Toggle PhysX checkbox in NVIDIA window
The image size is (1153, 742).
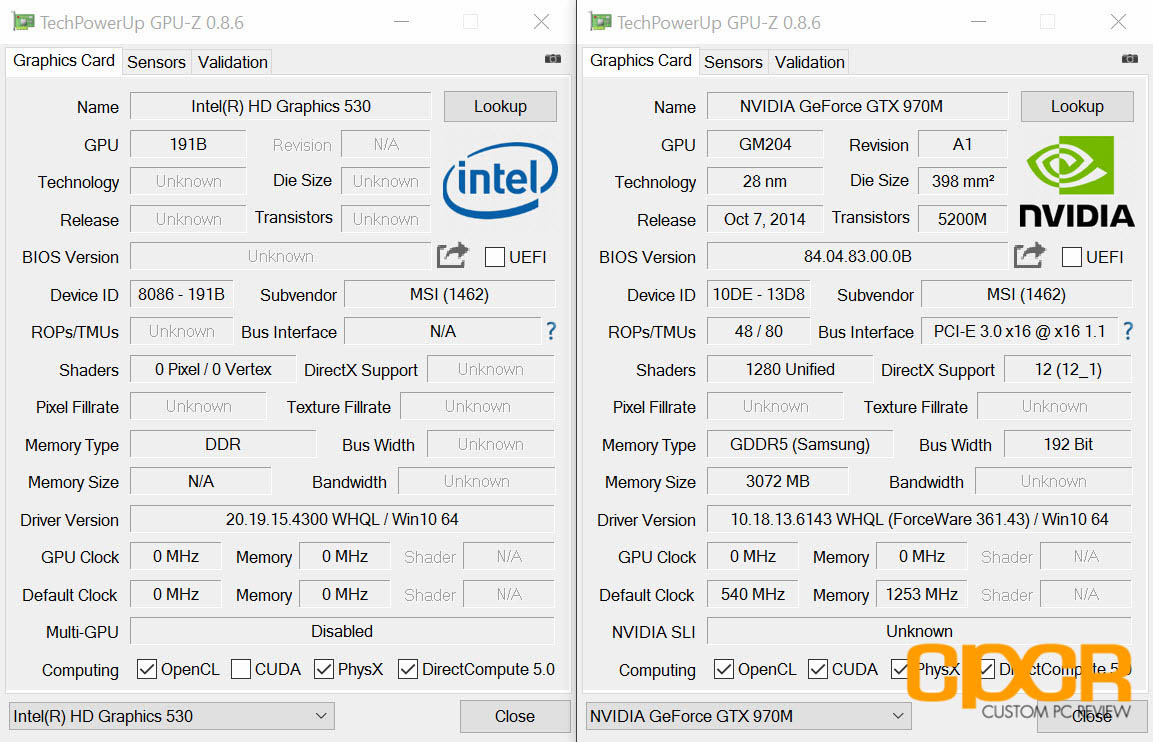(x=900, y=669)
